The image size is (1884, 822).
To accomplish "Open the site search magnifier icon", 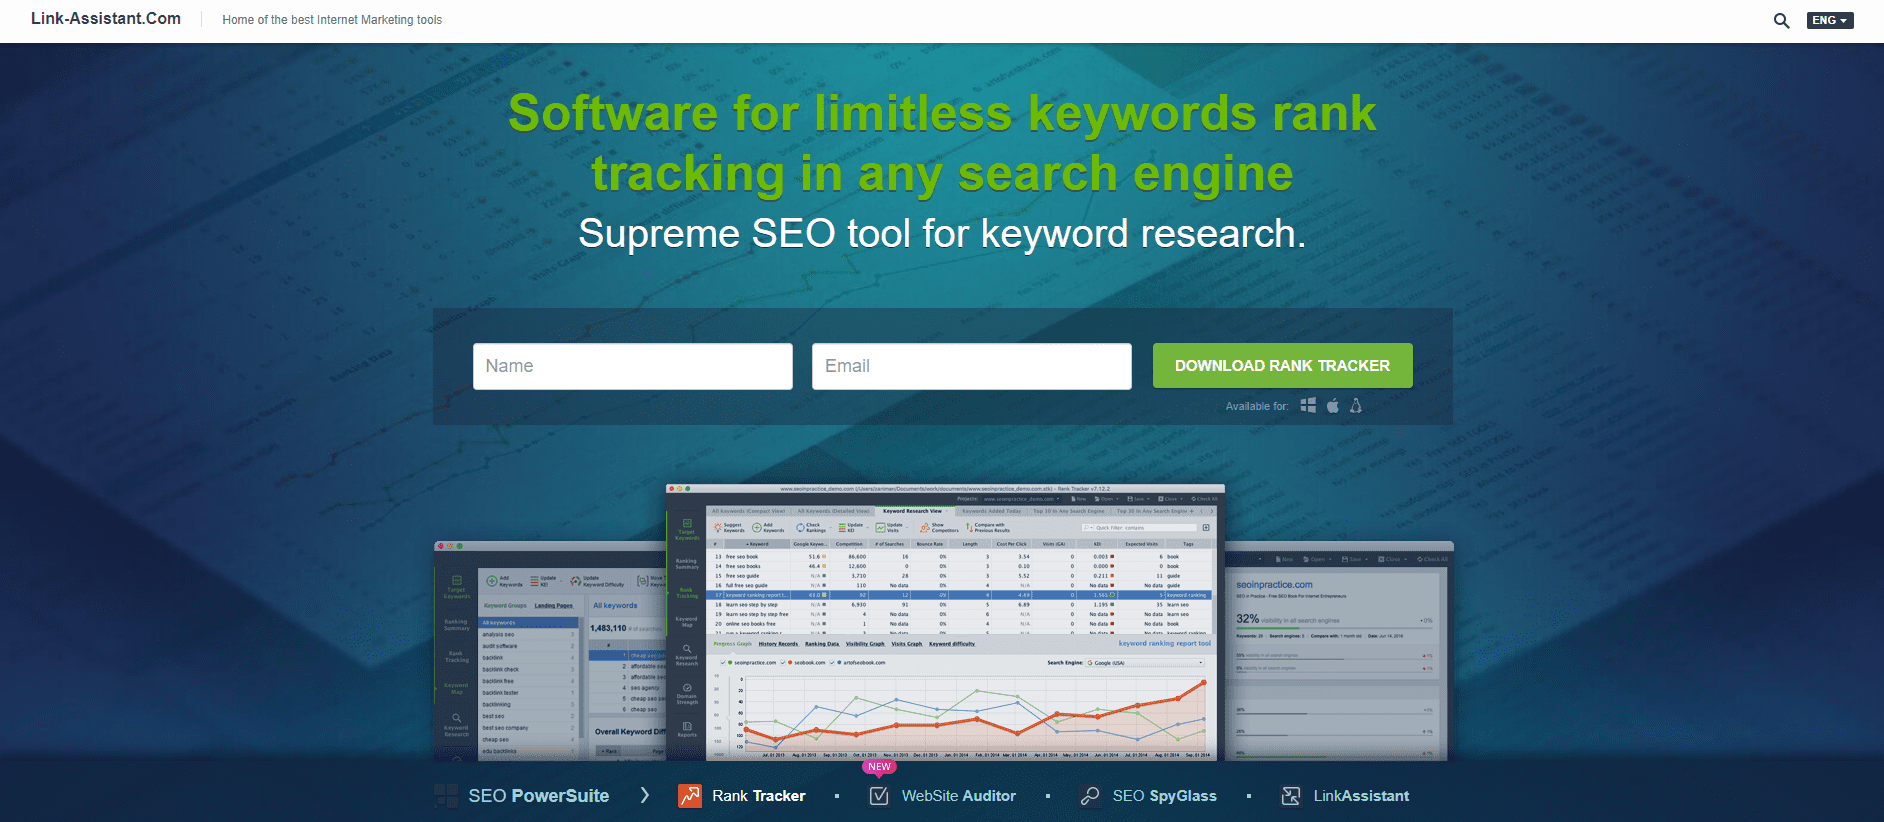I will tap(1781, 20).
